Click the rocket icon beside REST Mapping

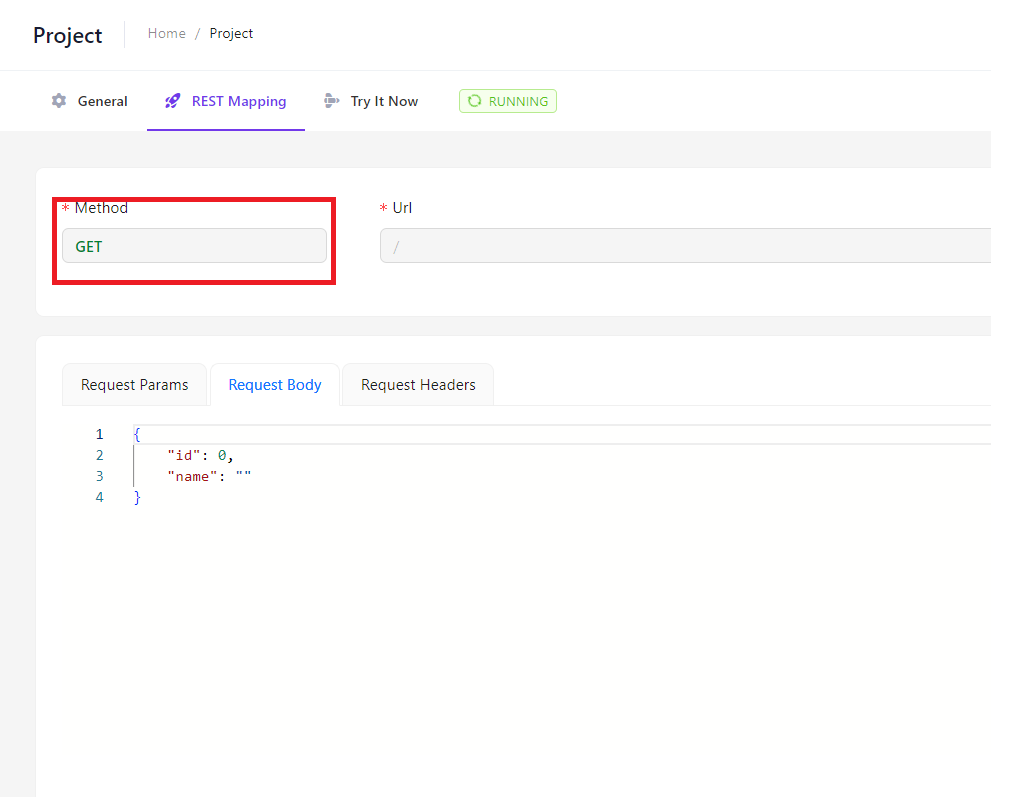pos(173,101)
